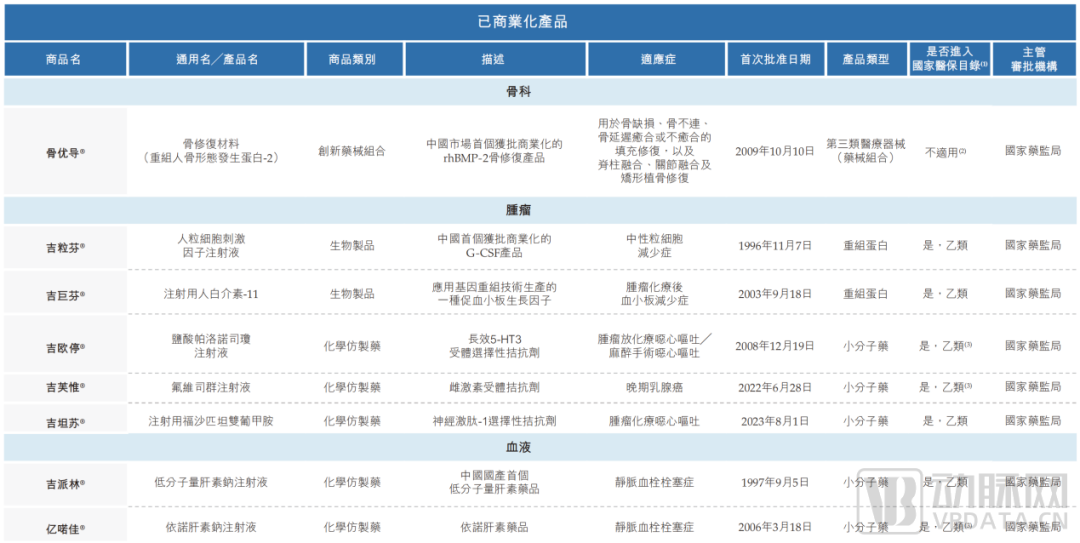Screen dimensions: 1080x543
Task: Select '小分子藥' in the 吉芙惟 row
Action: click(866, 387)
